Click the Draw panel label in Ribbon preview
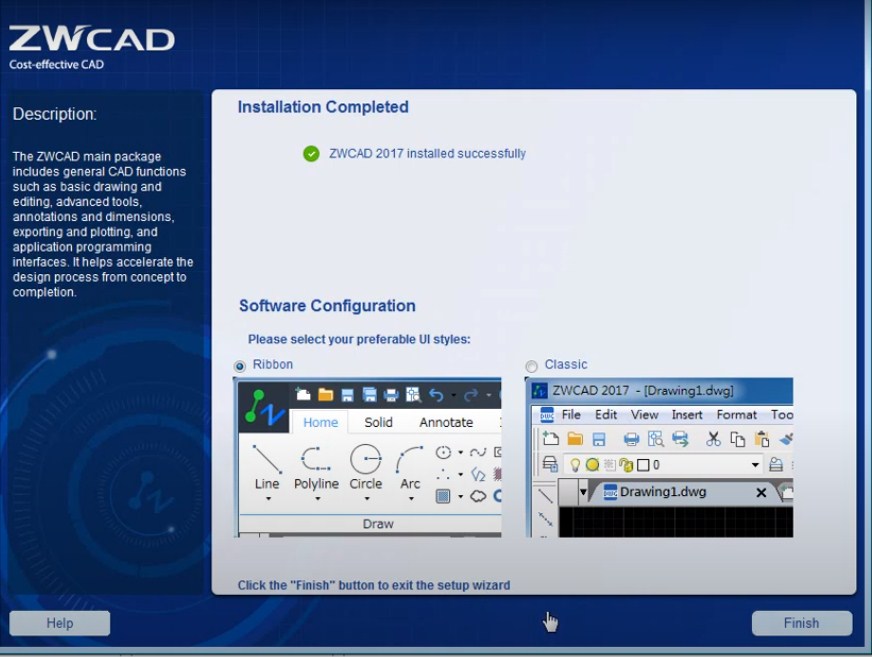 378,524
